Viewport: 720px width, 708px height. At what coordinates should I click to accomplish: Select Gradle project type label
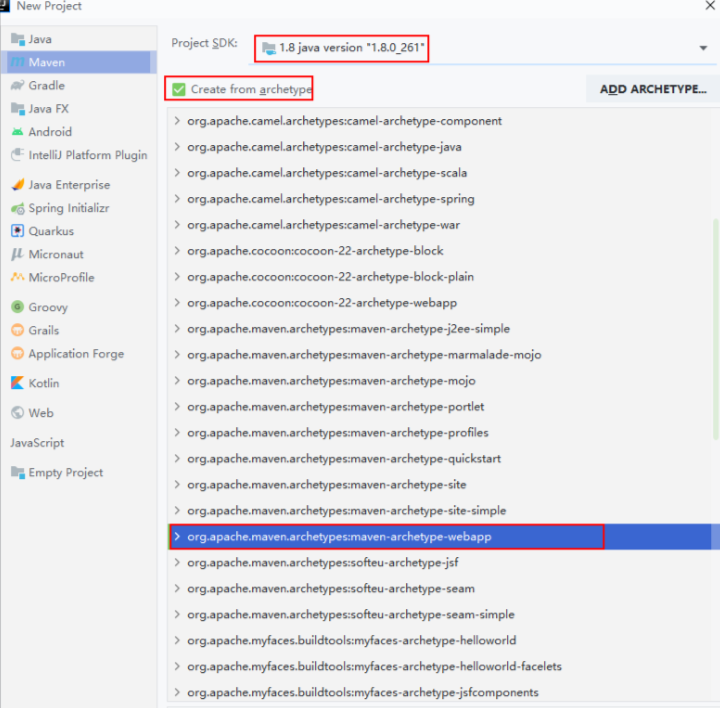(46, 85)
